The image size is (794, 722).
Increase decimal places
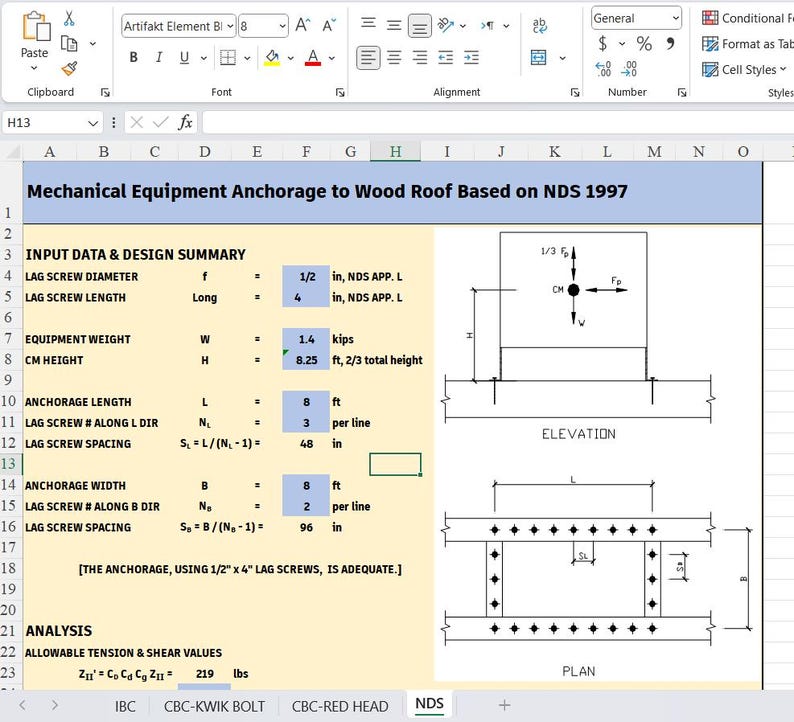[603, 69]
